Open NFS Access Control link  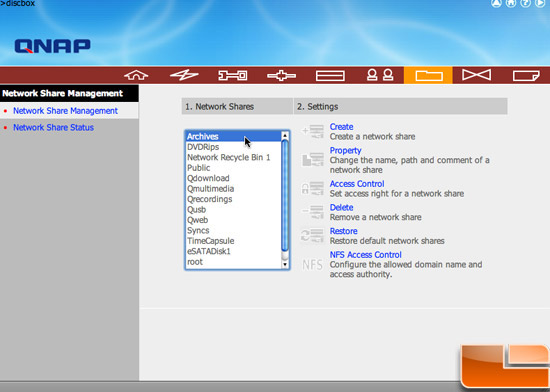tap(365, 255)
